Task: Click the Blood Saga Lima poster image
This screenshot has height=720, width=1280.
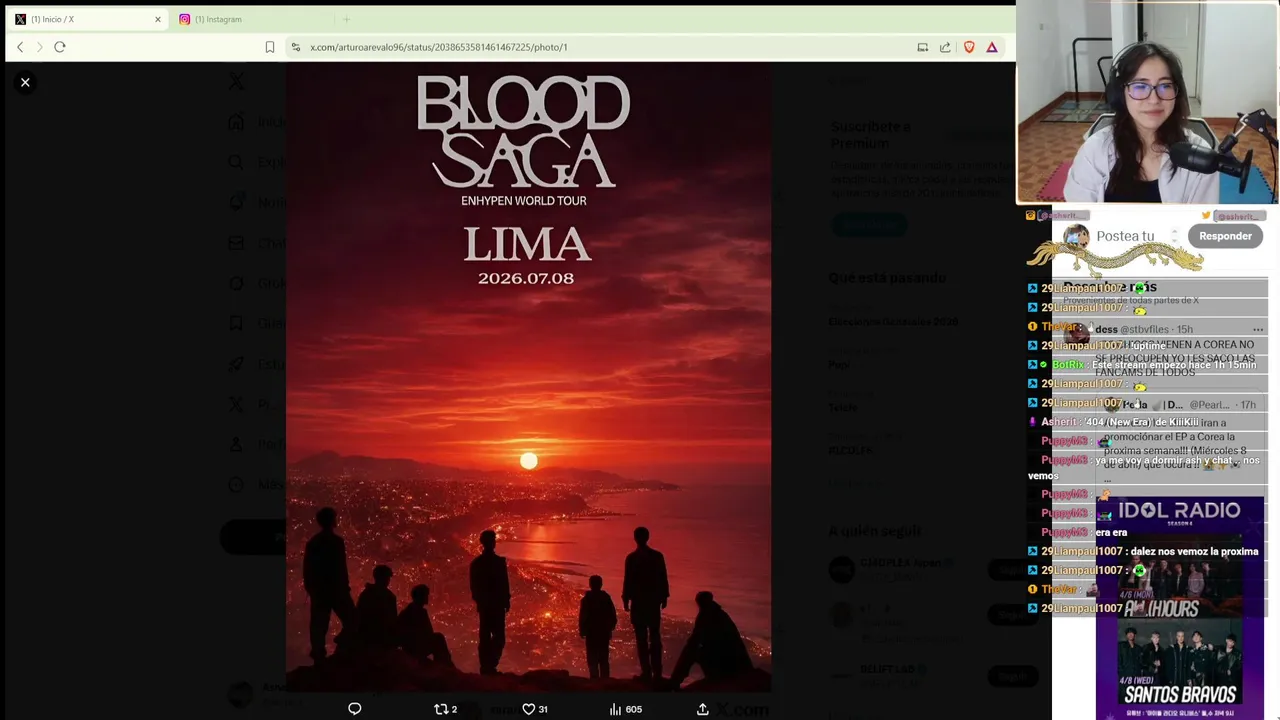Action: [x=528, y=377]
